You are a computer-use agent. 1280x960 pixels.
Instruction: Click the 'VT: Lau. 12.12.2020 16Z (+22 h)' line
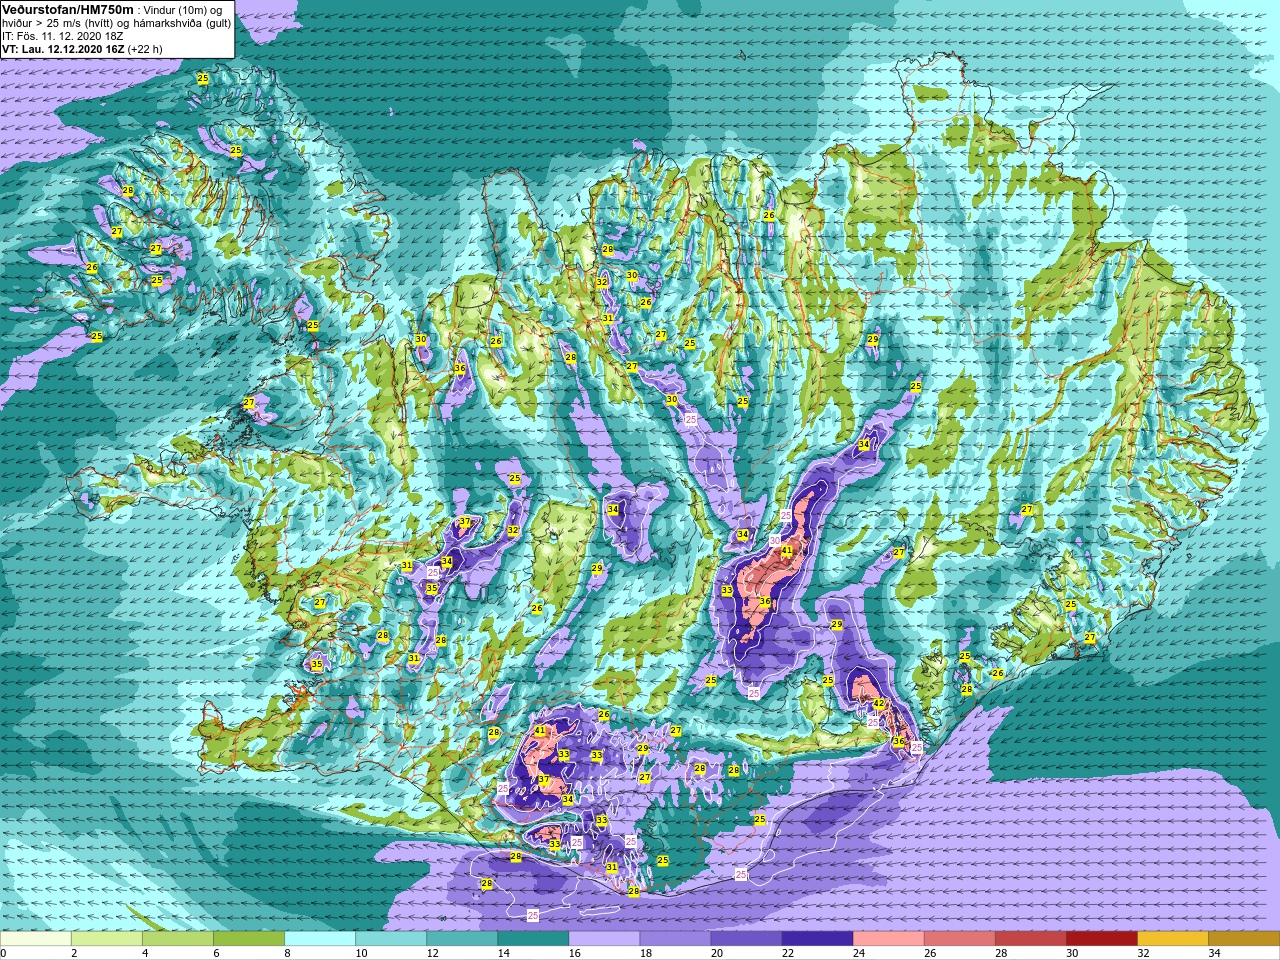82,49
